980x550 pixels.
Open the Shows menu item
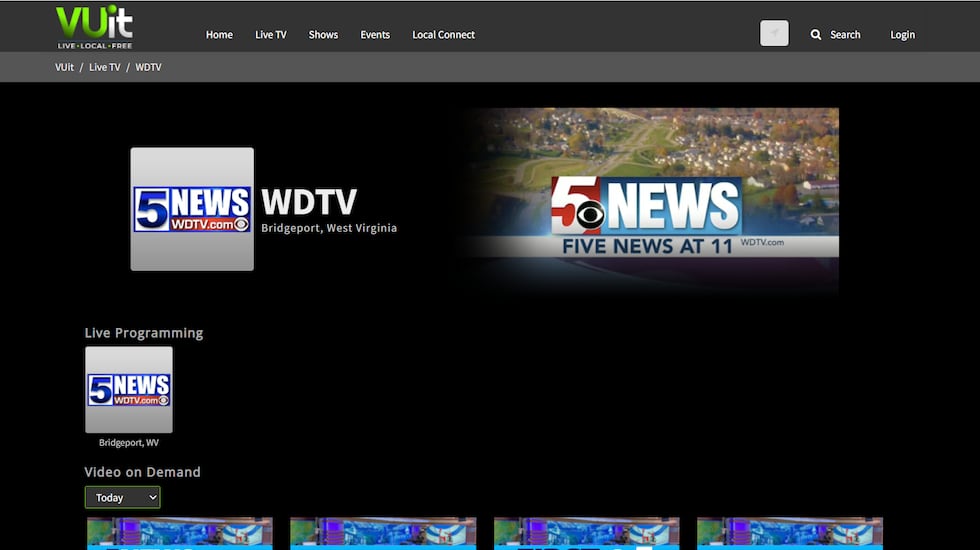[323, 34]
